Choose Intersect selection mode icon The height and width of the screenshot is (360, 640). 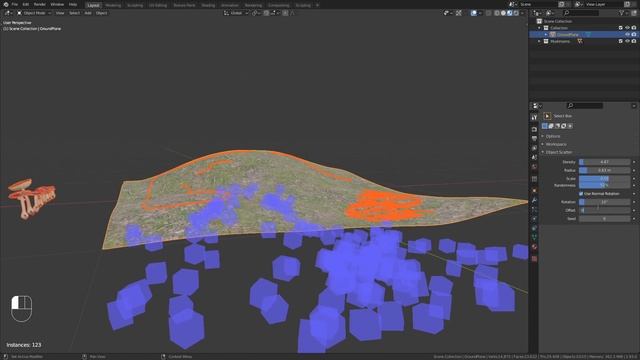[x=570, y=126]
